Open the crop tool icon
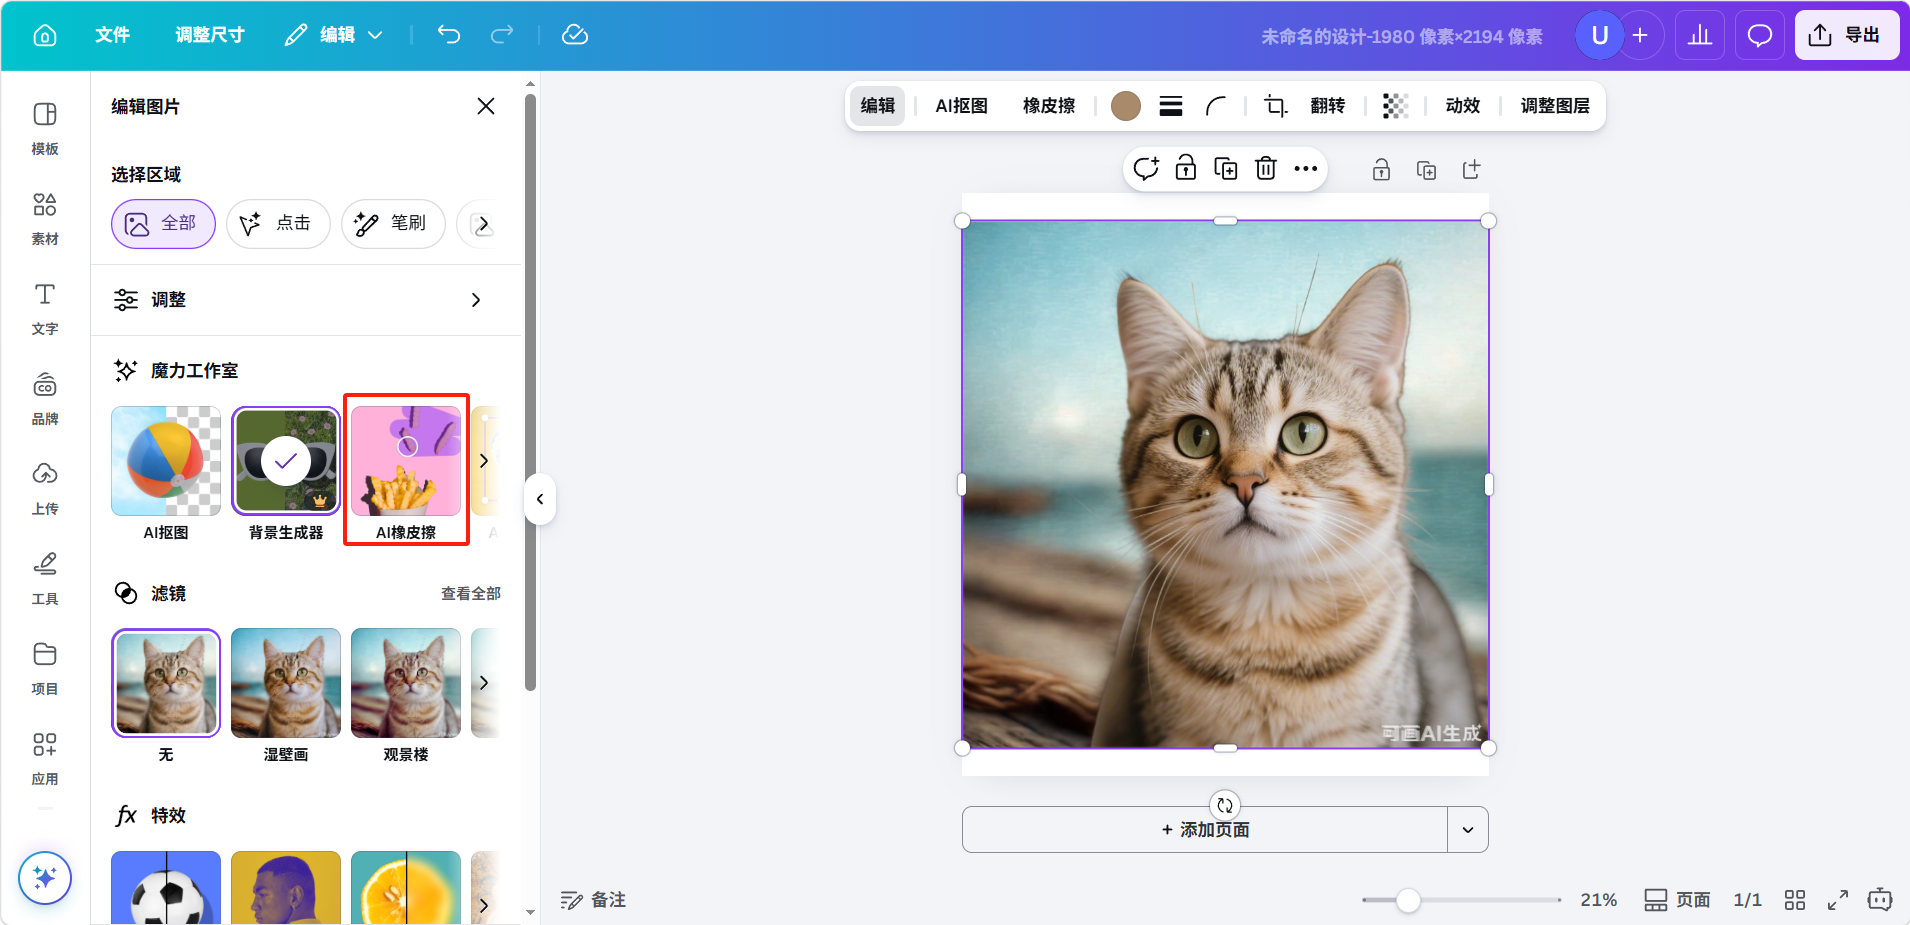 (x=1275, y=106)
